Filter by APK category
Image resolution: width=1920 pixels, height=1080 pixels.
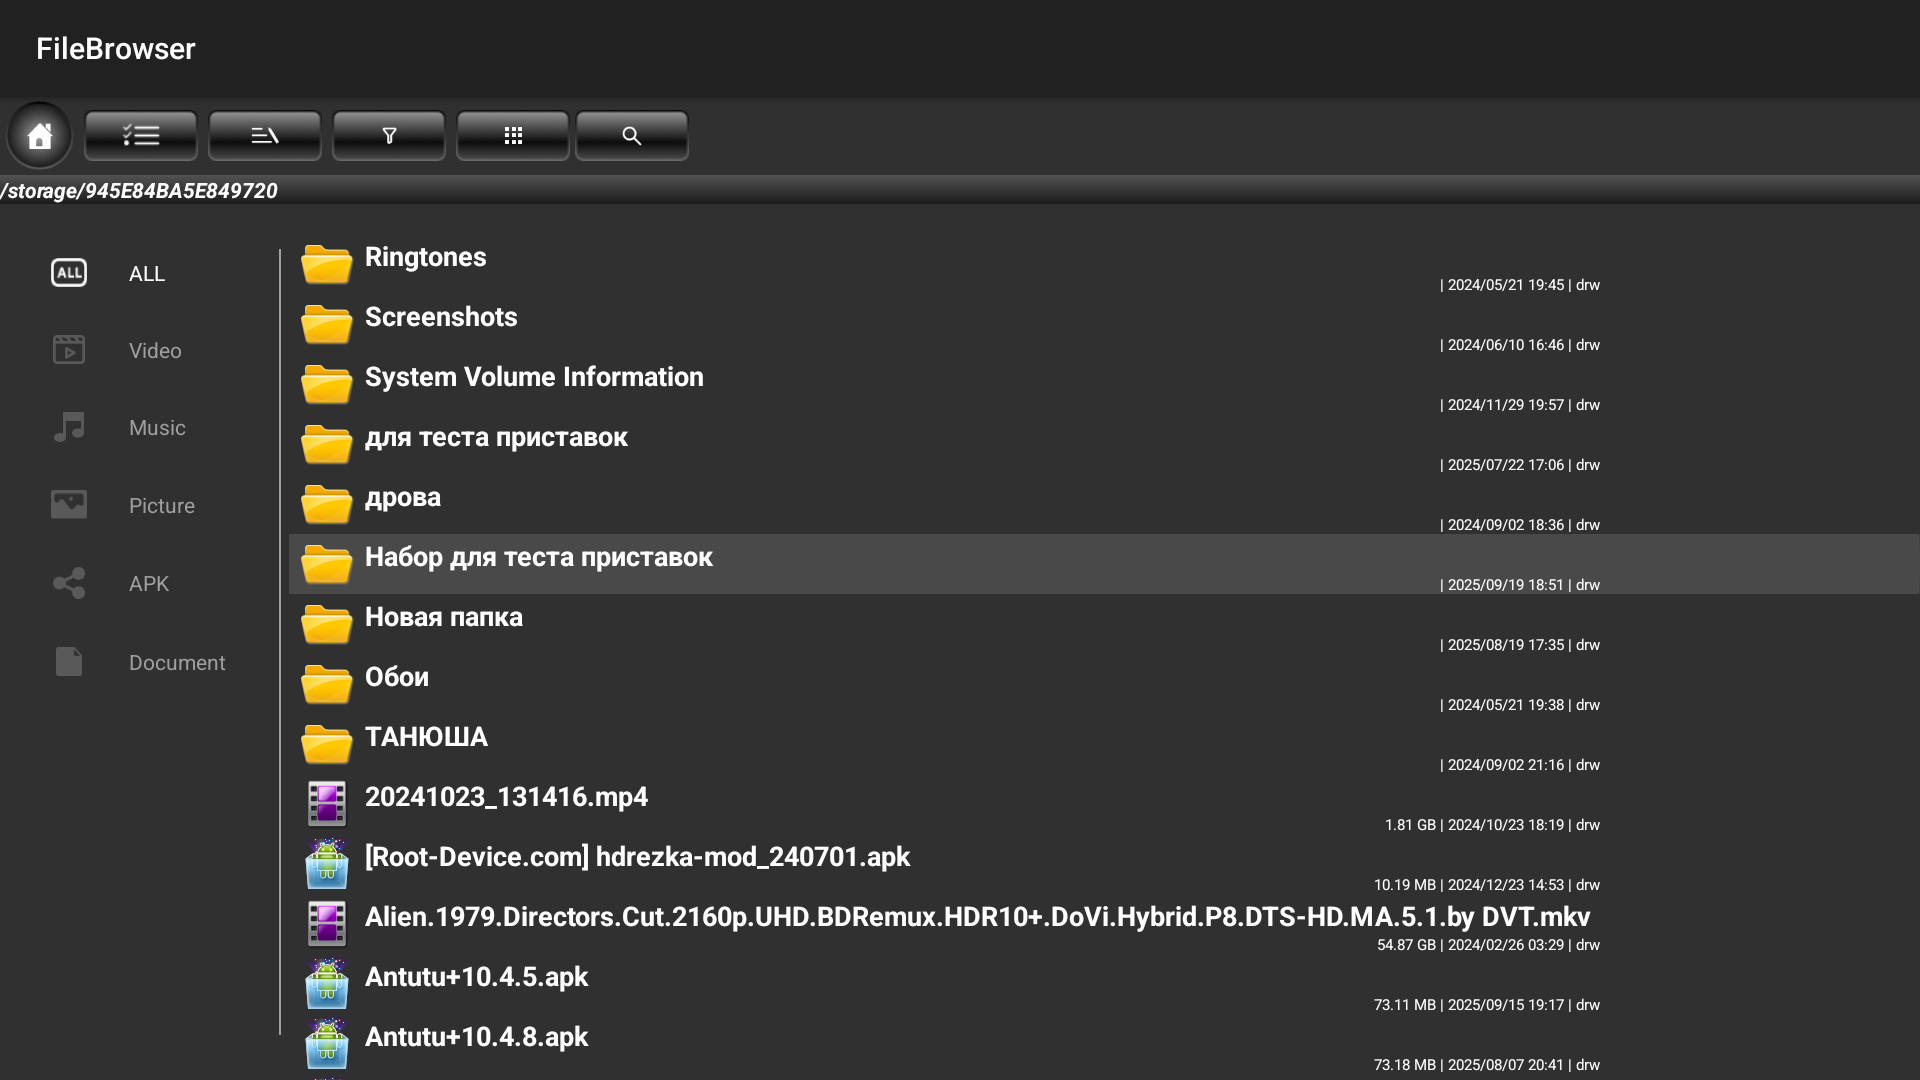pos(148,584)
